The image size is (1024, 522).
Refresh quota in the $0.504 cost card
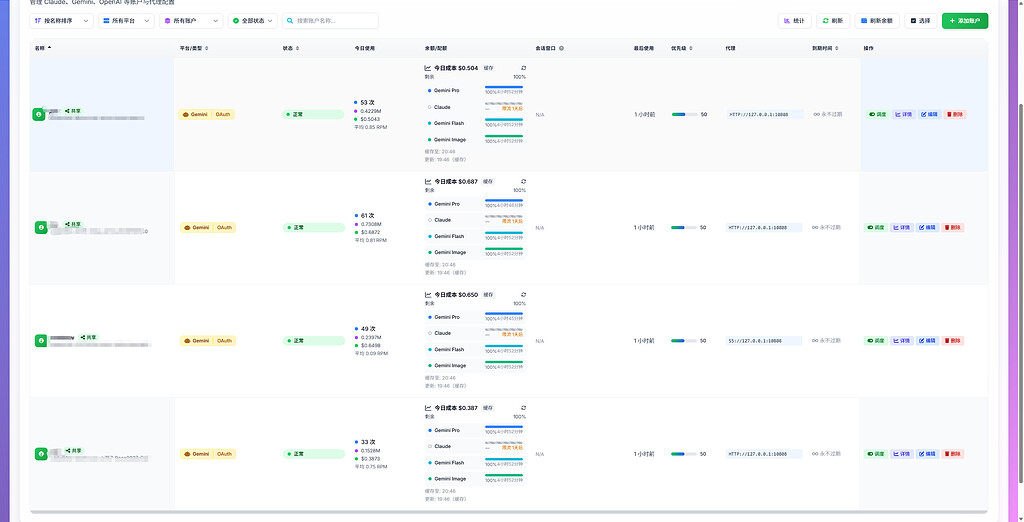click(523, 68)
